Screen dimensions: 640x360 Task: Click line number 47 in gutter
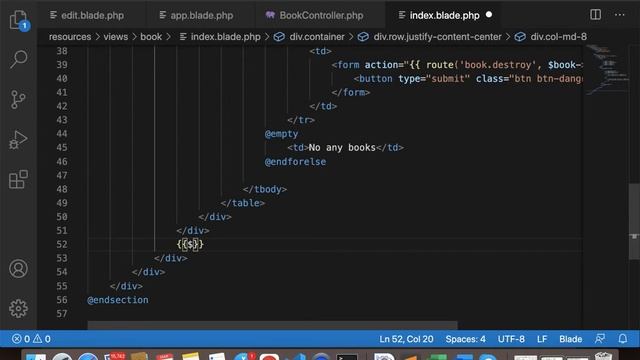(62, 176)
